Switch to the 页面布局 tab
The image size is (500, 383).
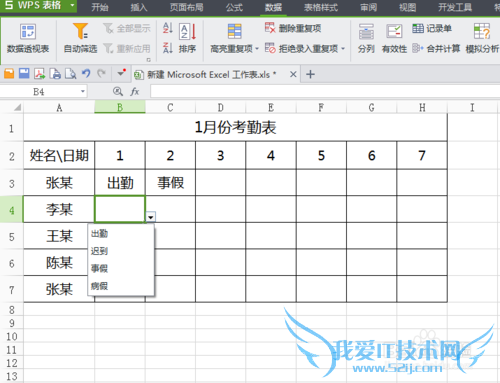coord(187,7)
